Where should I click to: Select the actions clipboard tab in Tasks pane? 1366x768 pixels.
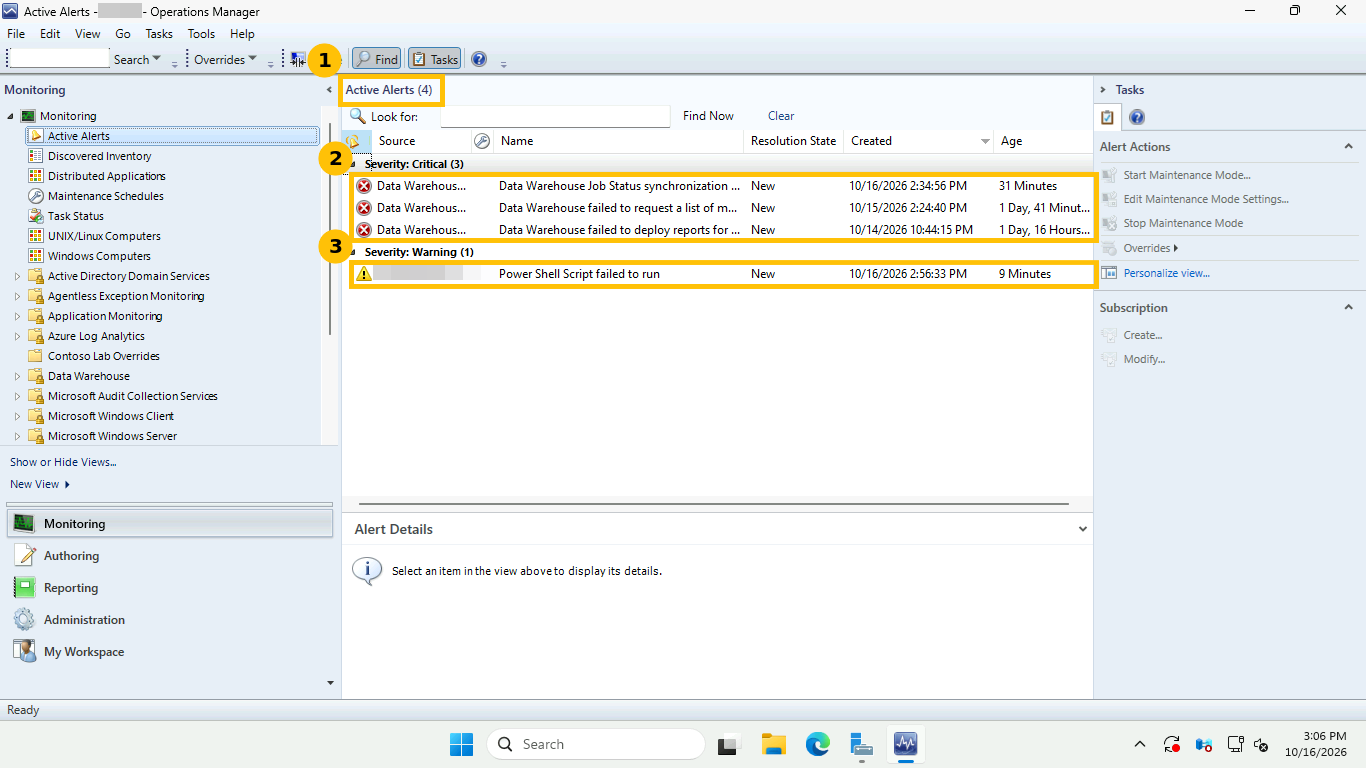1107,118
